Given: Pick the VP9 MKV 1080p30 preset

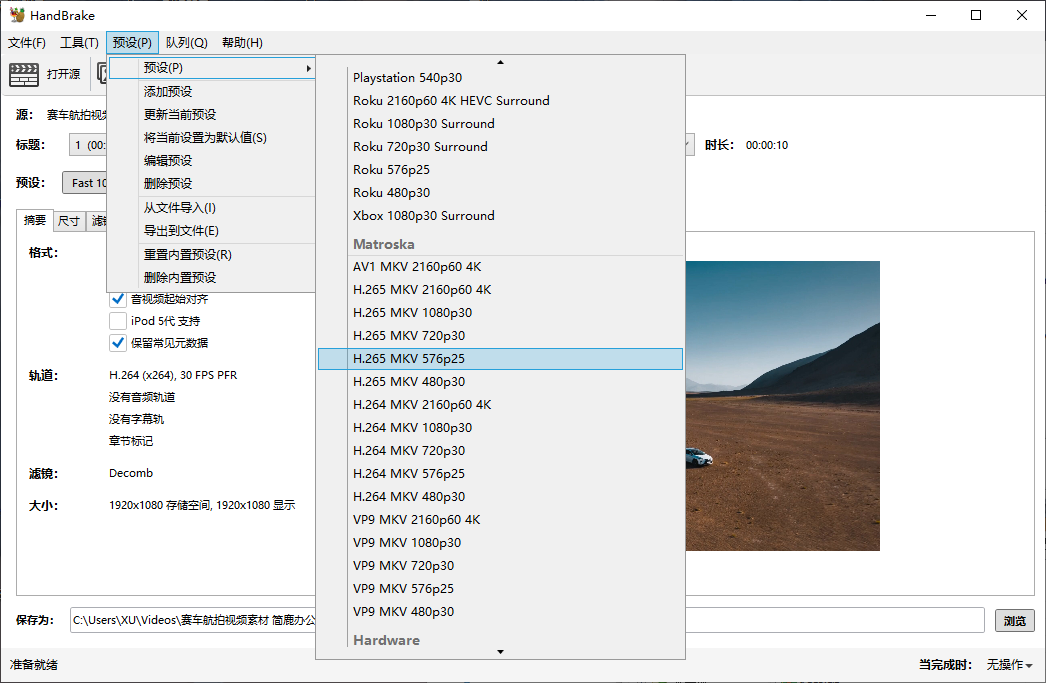Looking at the screenshot, I should (x=407, y=543).
